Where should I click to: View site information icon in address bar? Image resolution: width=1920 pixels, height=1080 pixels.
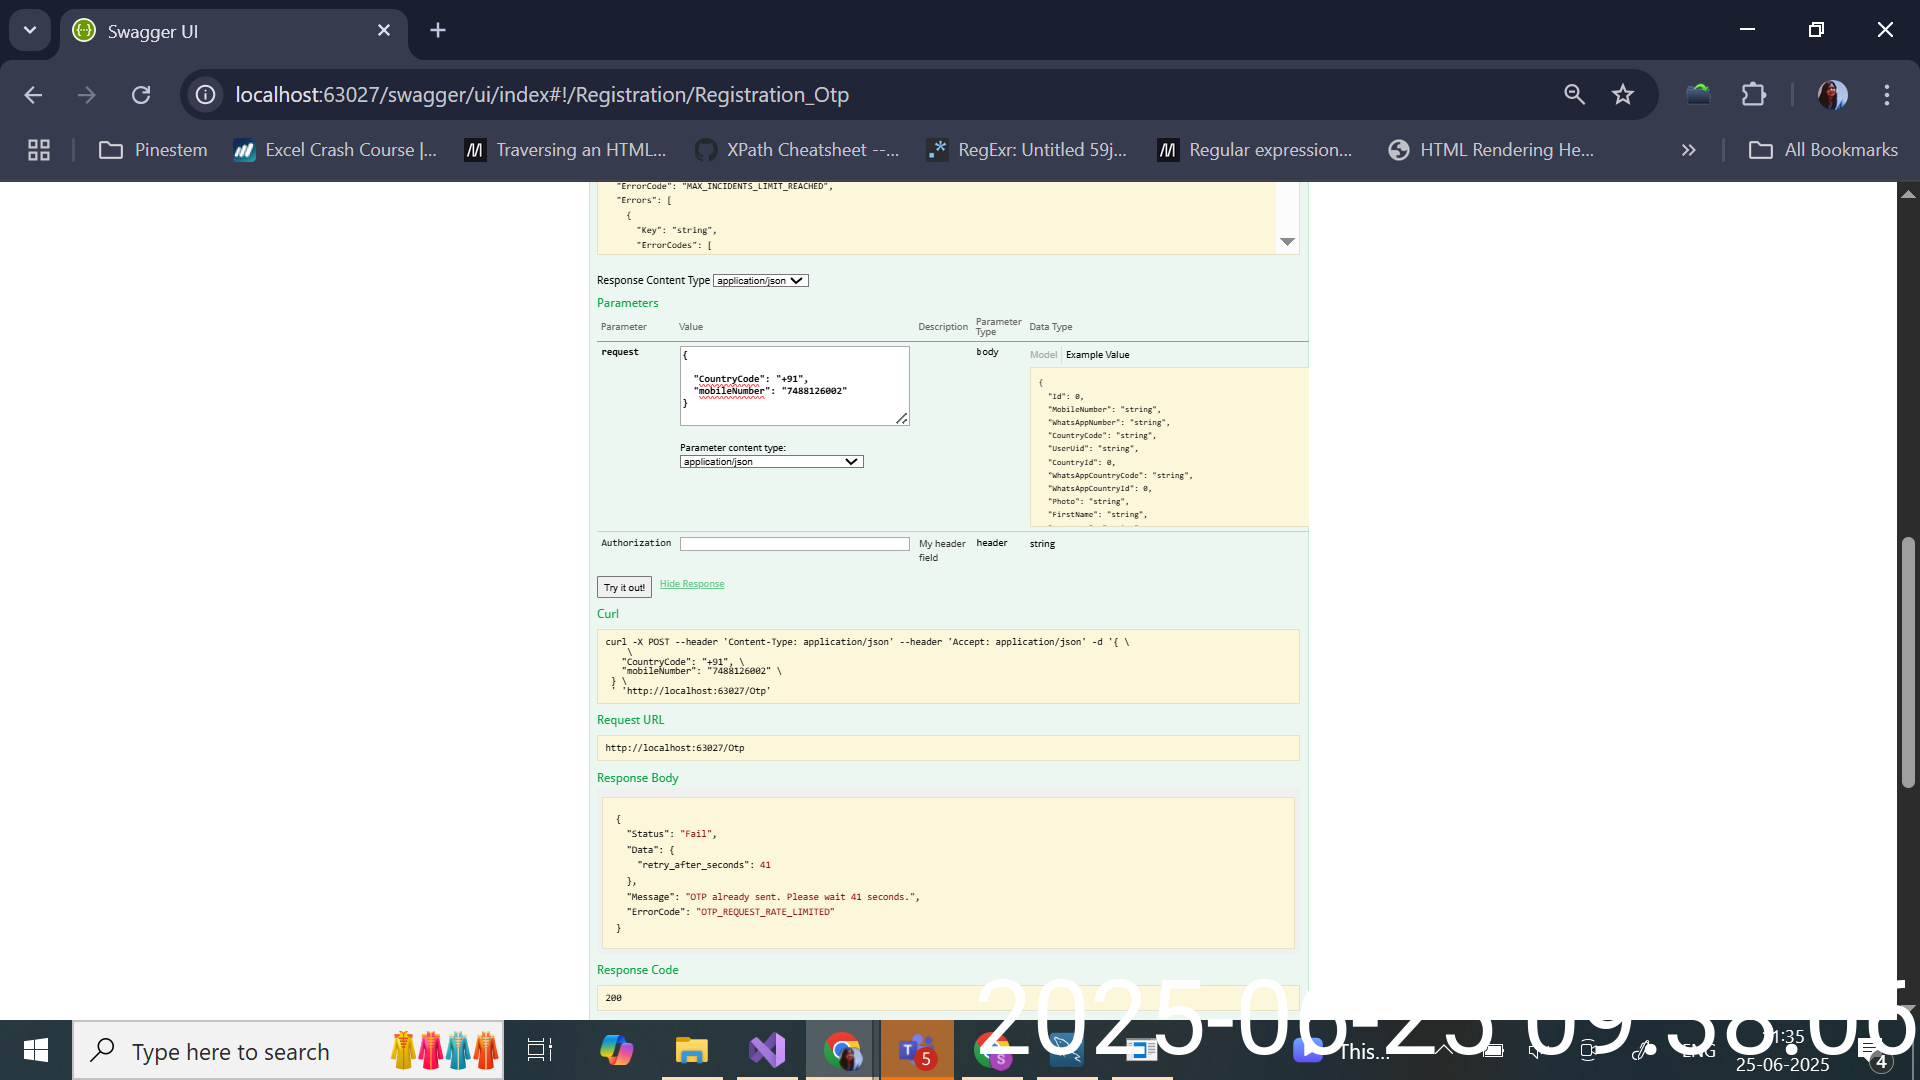pos(205,95)
